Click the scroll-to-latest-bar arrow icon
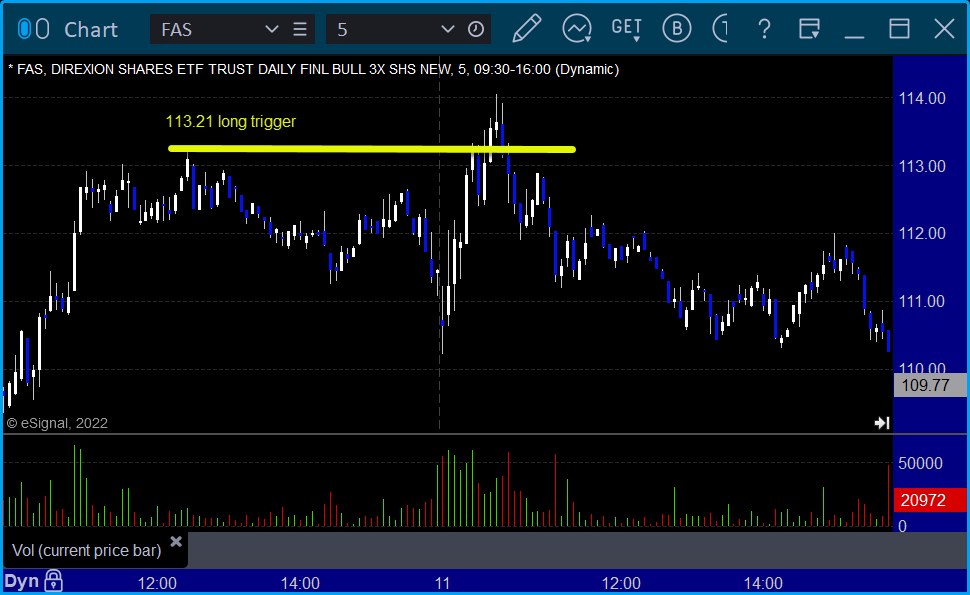 coord(882,423)
